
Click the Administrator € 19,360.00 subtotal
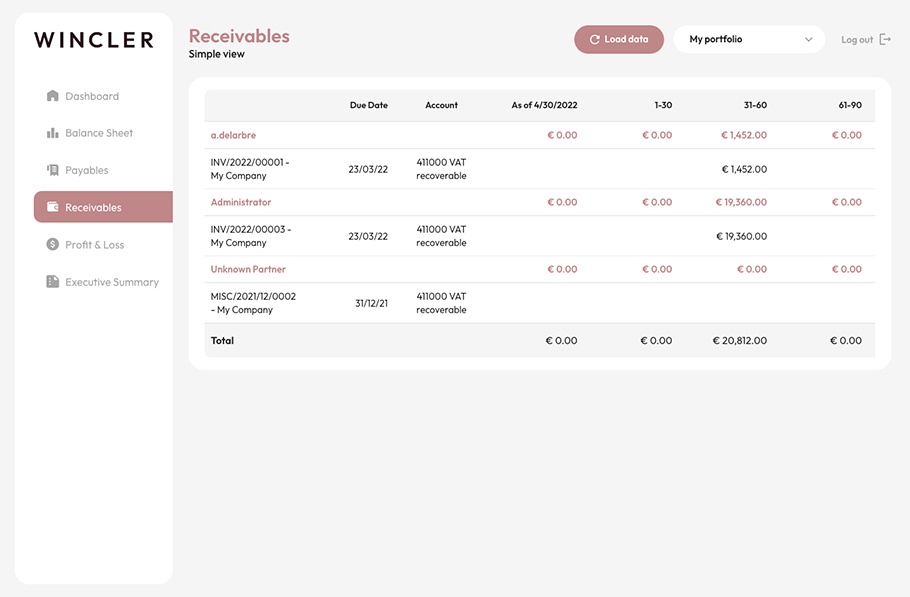tap(741, 202)
